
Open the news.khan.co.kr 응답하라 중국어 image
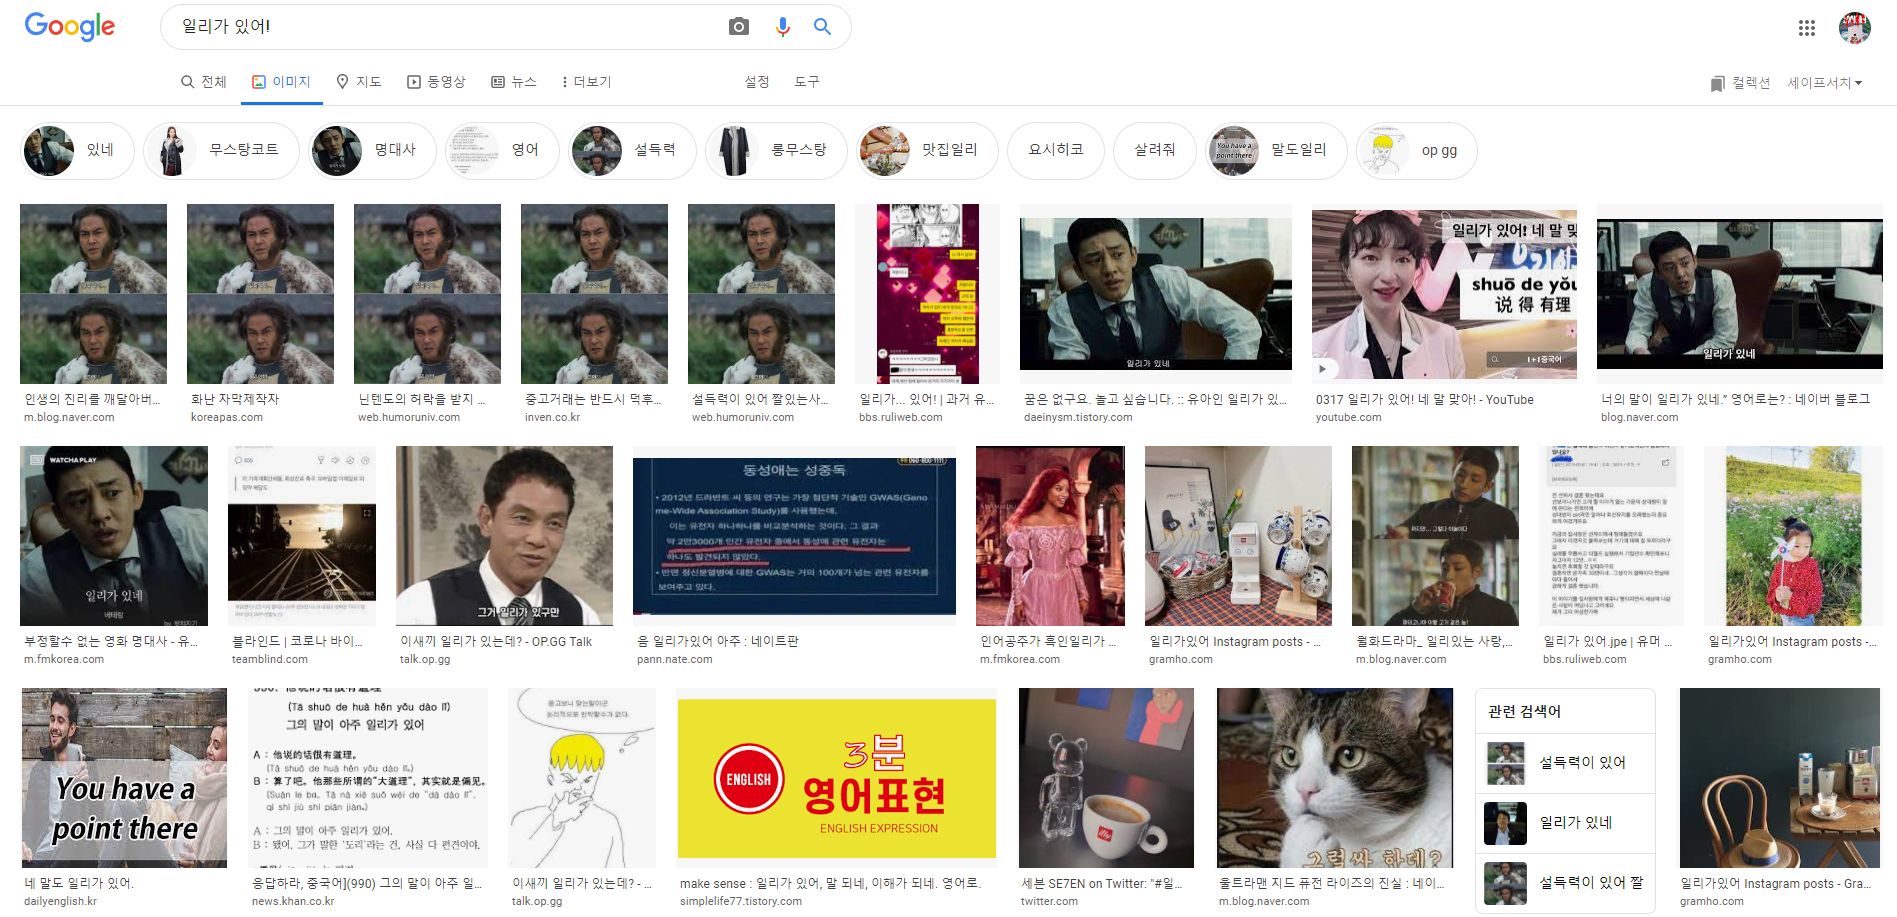click(368, 778)
